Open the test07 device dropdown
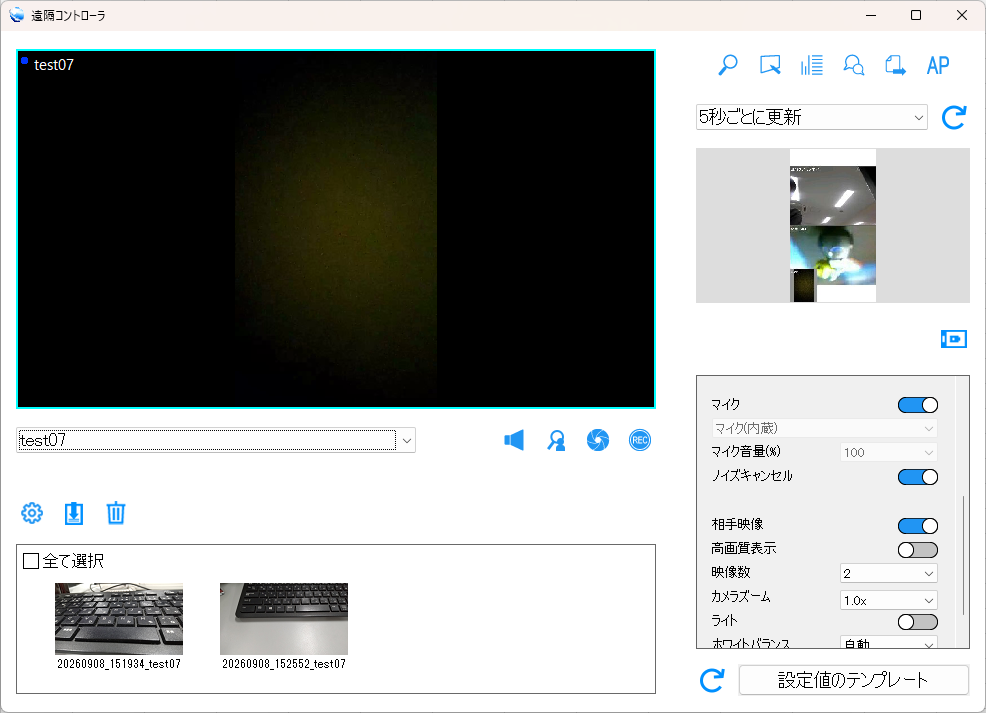This screenshot has width=986, height=713. pyautogui.click(x=216, y=440)
